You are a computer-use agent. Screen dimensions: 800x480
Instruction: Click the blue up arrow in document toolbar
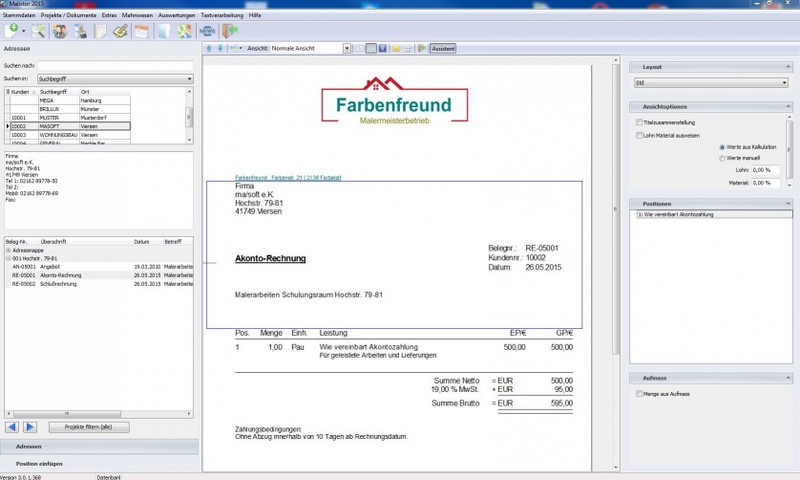[209, 48]
